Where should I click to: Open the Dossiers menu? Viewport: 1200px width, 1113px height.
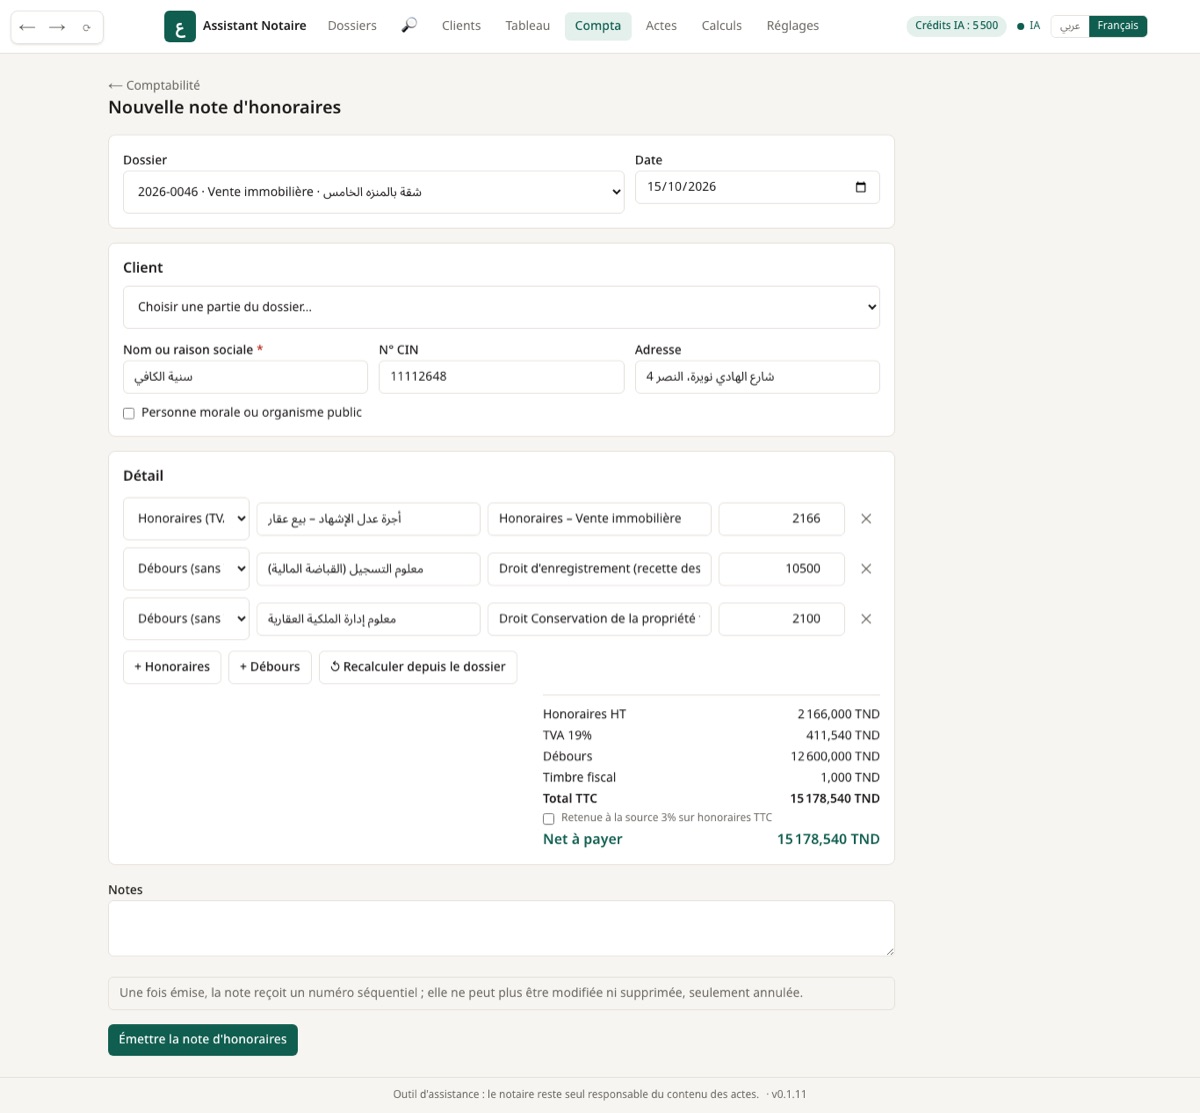pyautogui.click(x=352, y=26)
